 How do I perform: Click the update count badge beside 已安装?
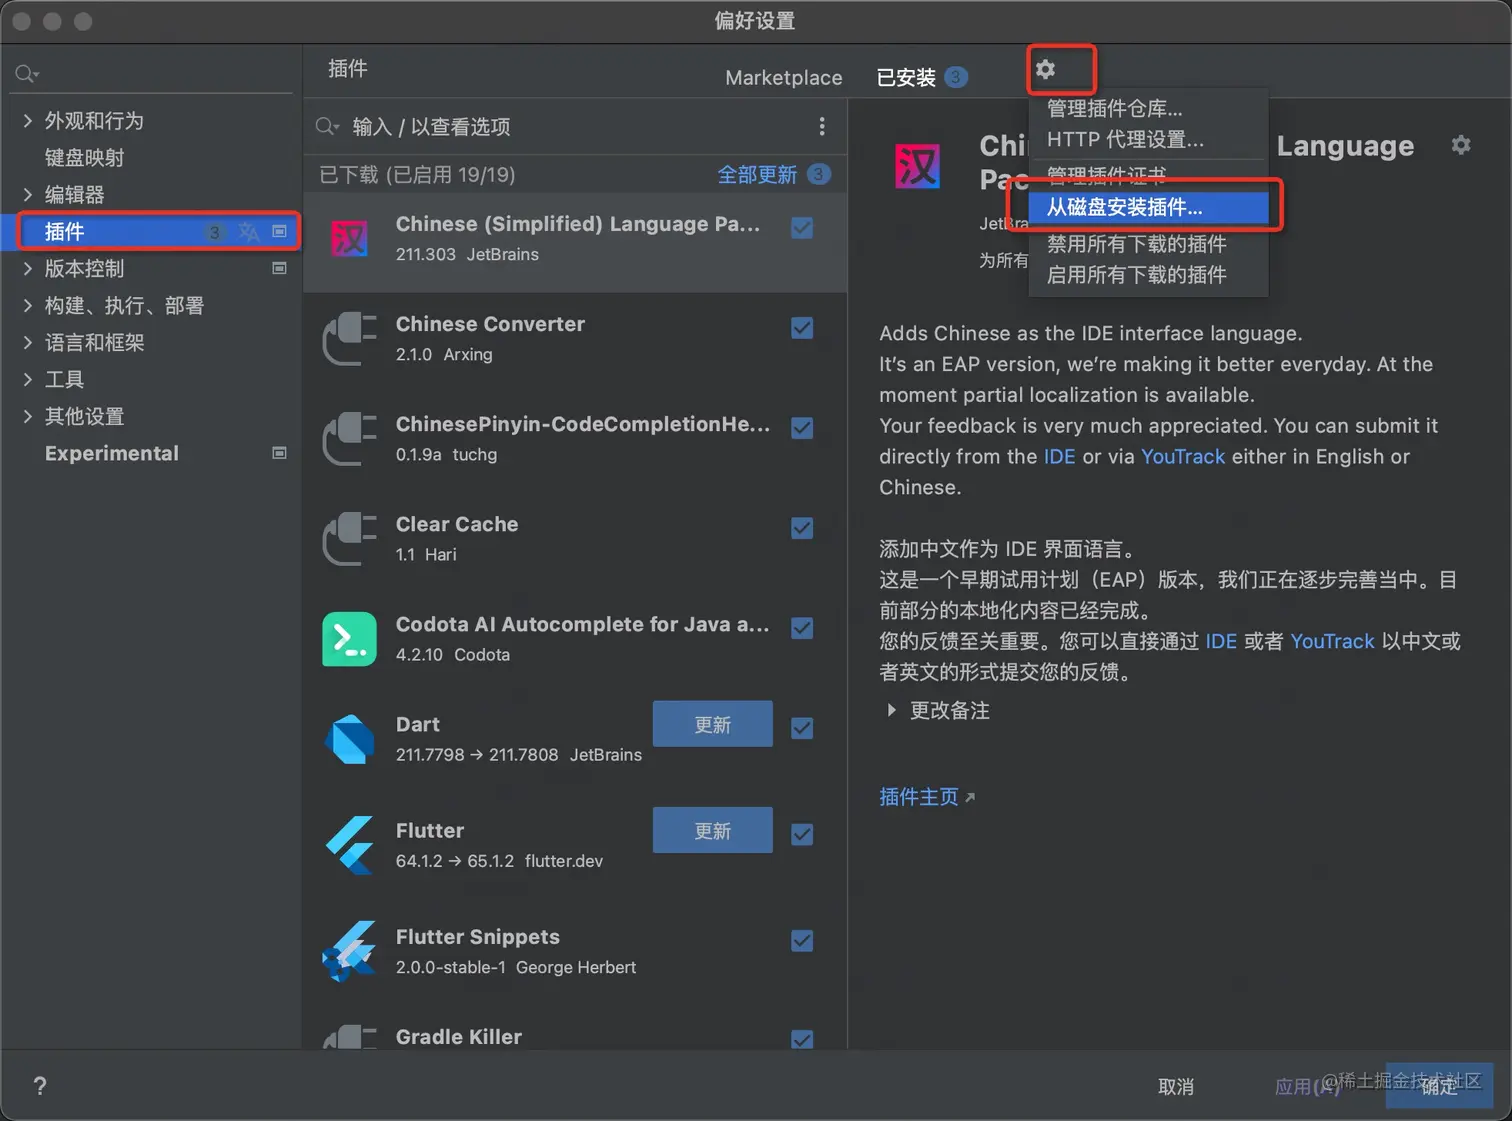pyautogui.click(x=955, y=77)
